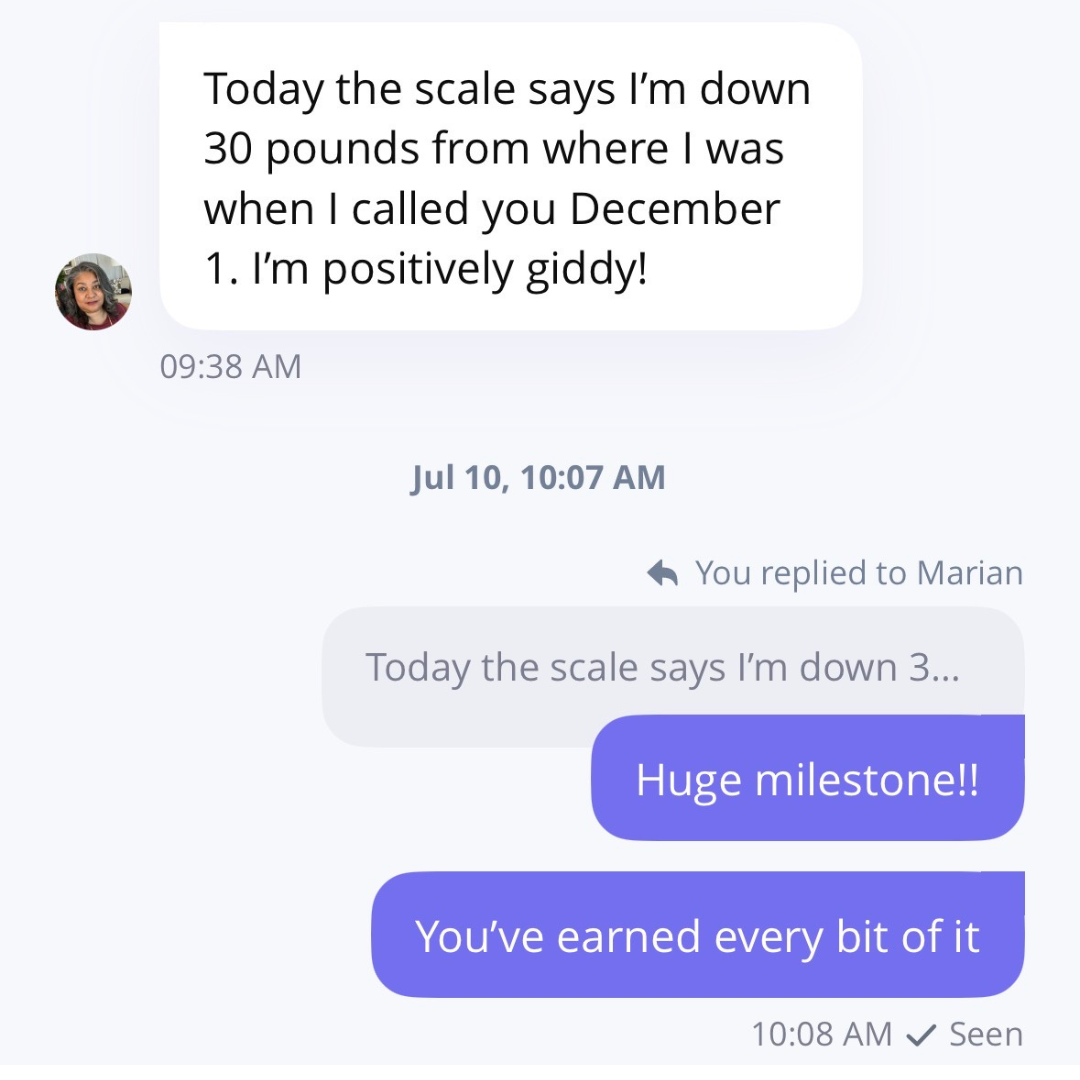Click the reply arrow icon
The image size is (1080, 1080).
pos(663,573)
